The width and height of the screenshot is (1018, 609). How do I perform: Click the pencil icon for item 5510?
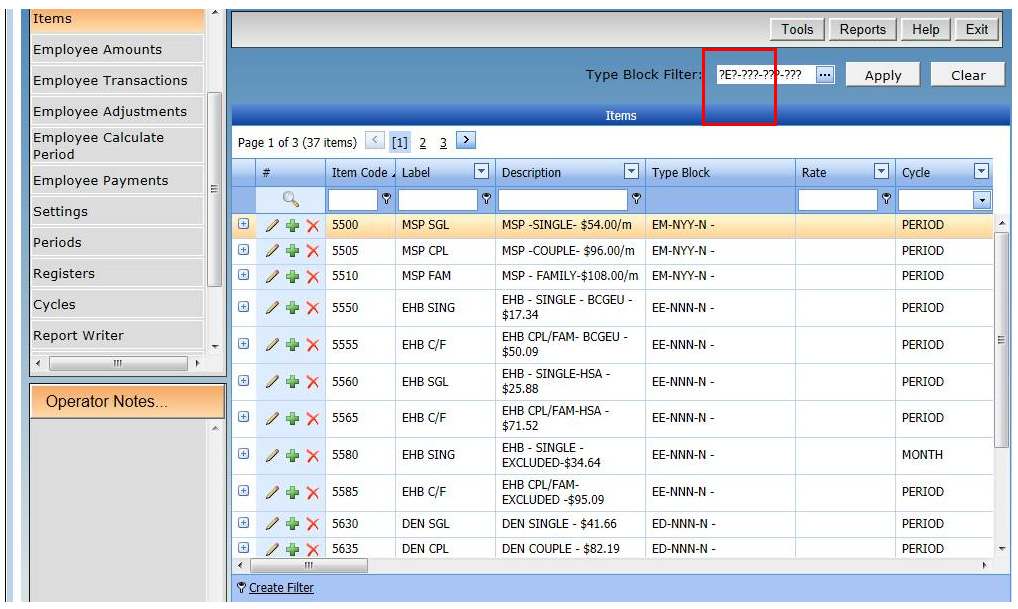tap(272, 277)
